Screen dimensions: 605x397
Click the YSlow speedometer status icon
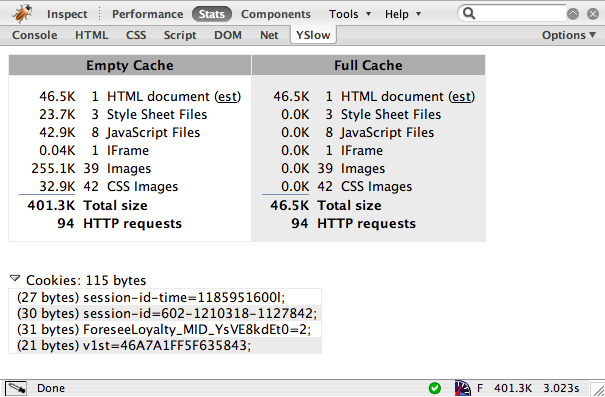463,388
